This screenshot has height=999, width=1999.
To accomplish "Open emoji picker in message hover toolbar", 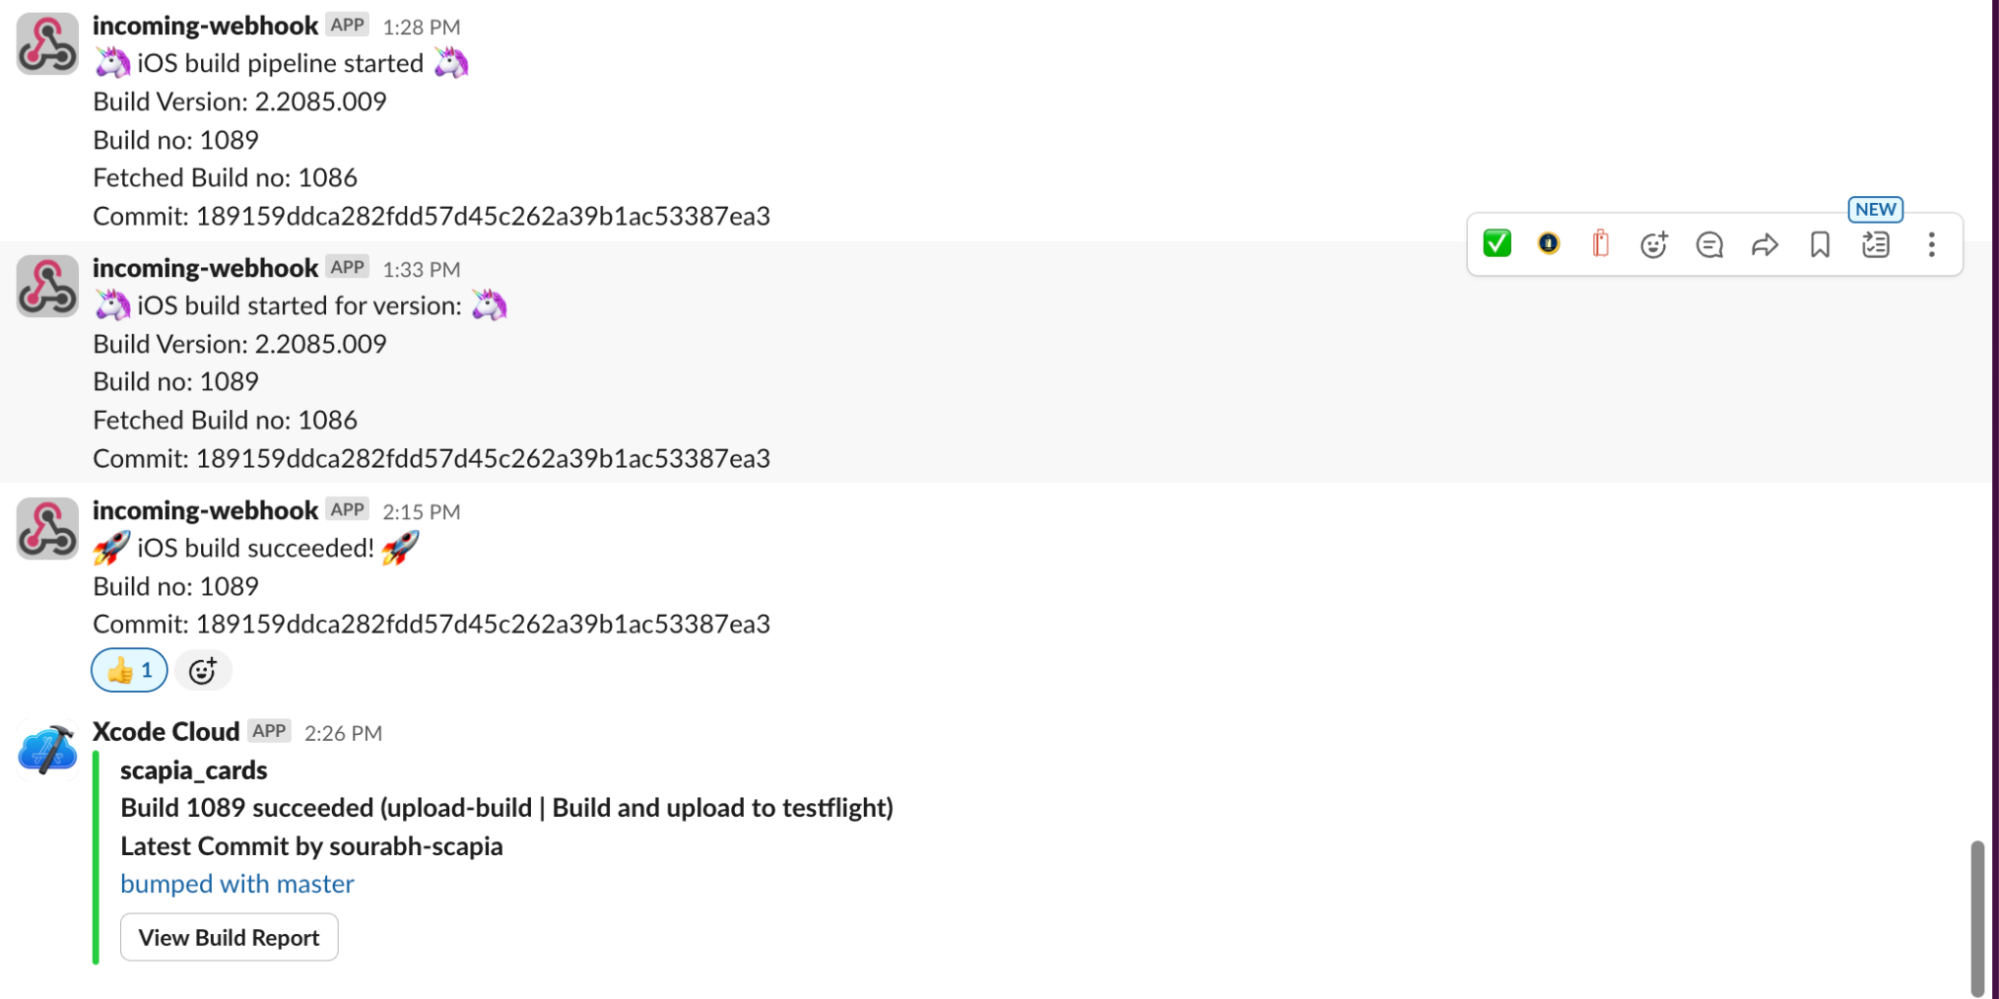I will point(1654,244).
